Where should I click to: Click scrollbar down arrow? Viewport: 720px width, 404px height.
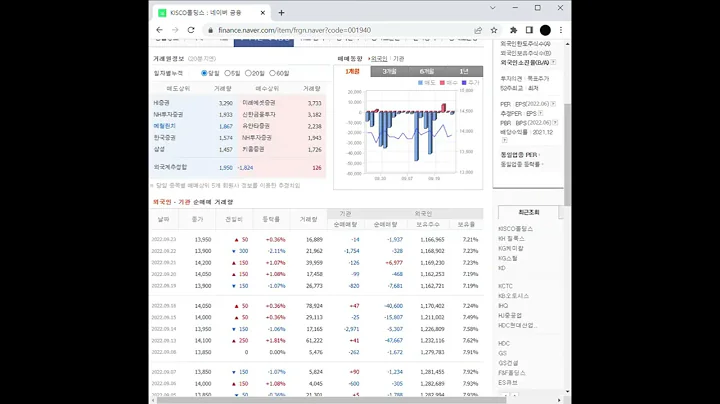click(568, 392)
